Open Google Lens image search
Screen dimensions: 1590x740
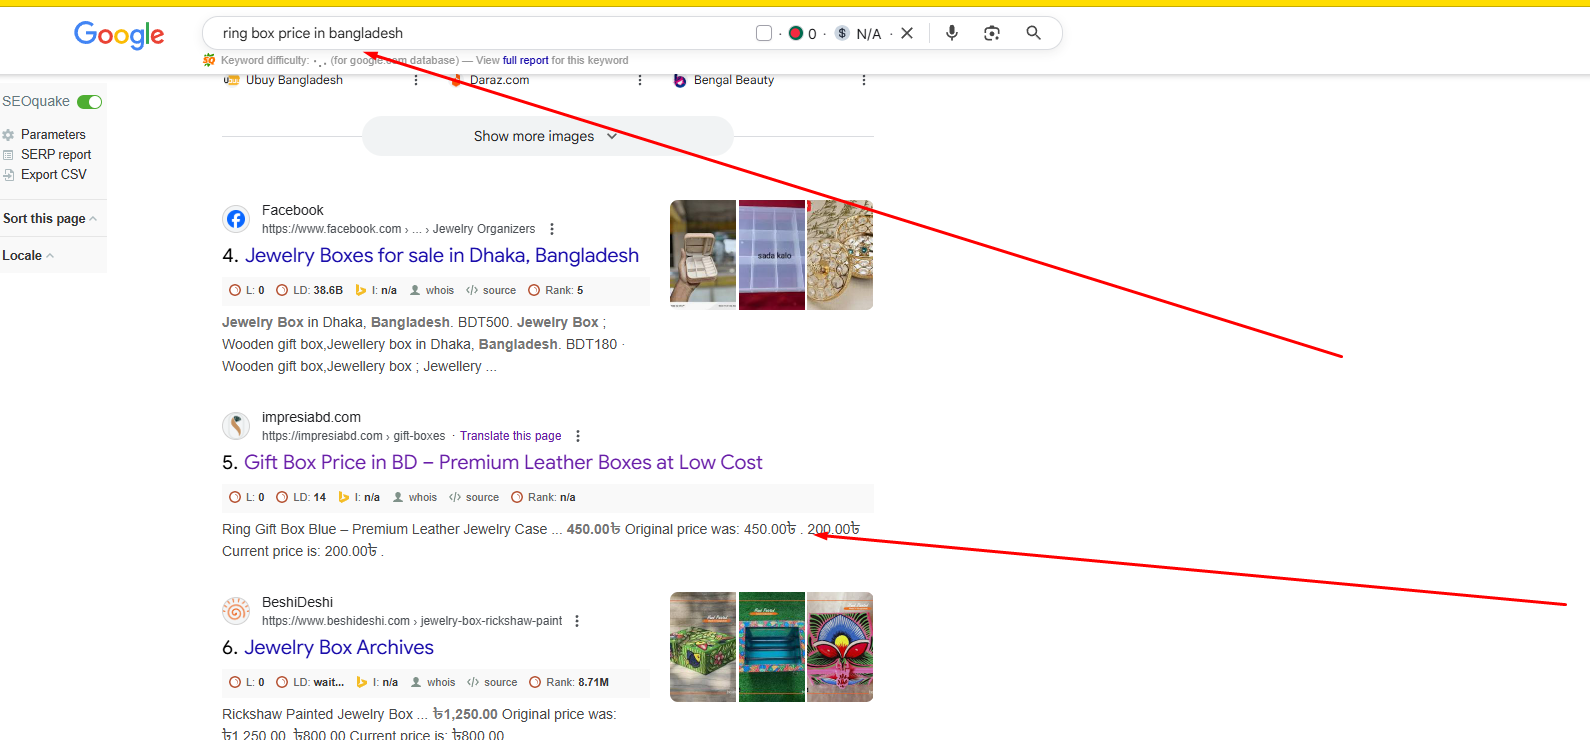[991, 33]
